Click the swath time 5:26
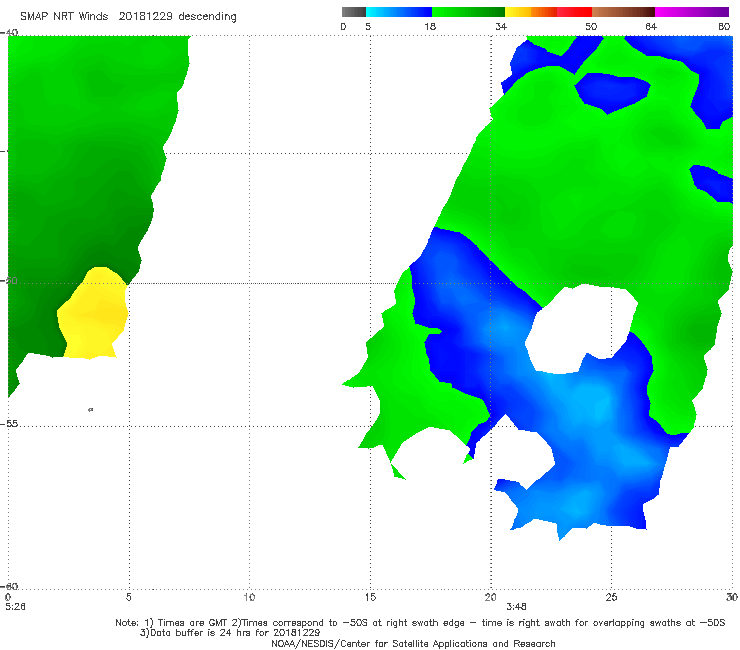 [x=15, y=607]
